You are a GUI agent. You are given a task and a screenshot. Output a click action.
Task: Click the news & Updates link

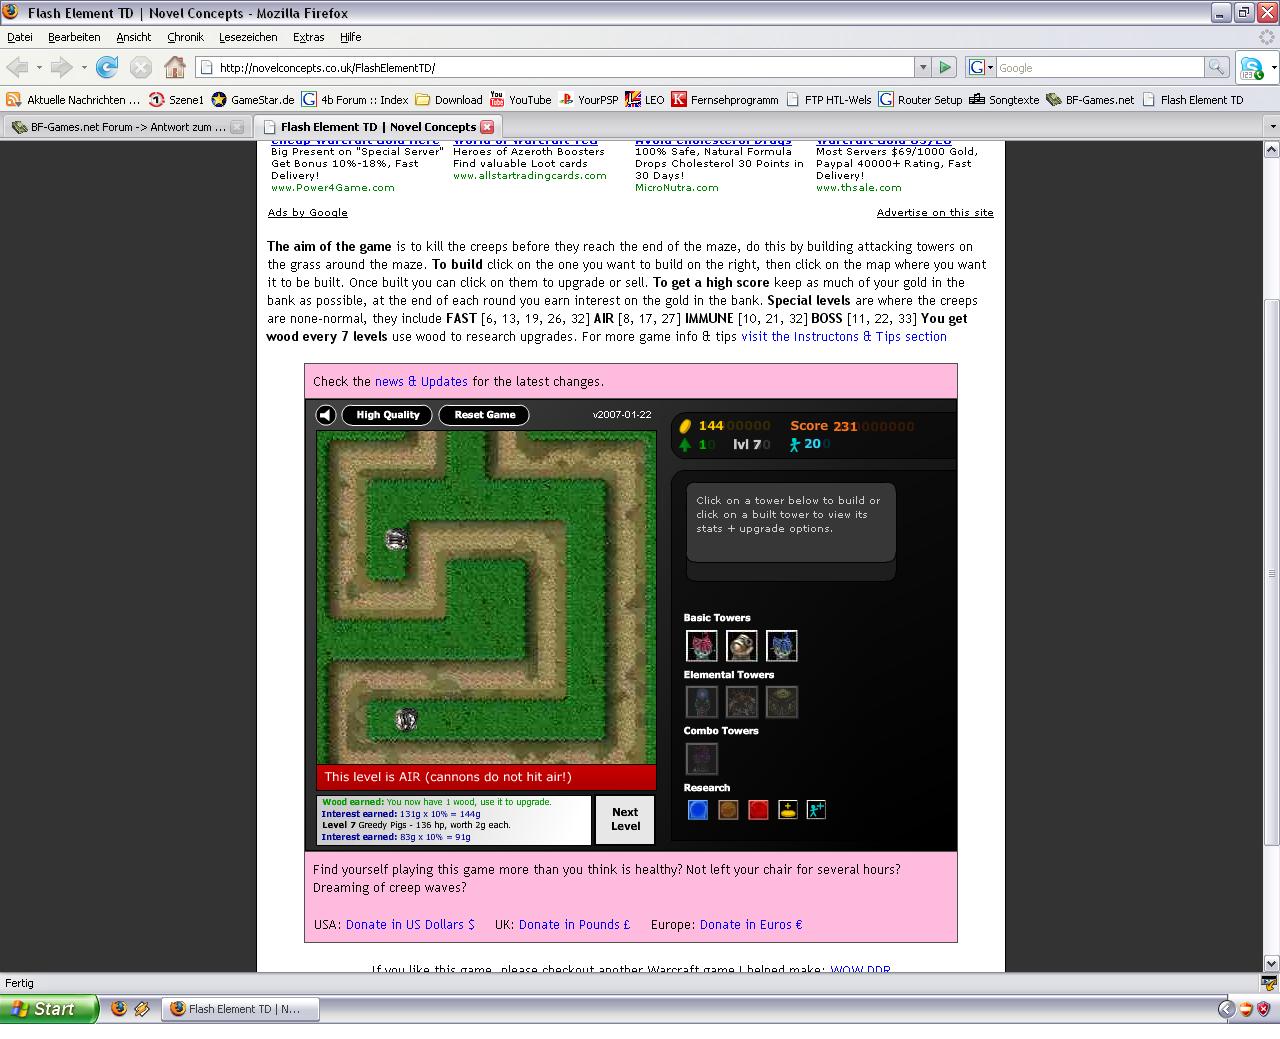coord(421,381)
